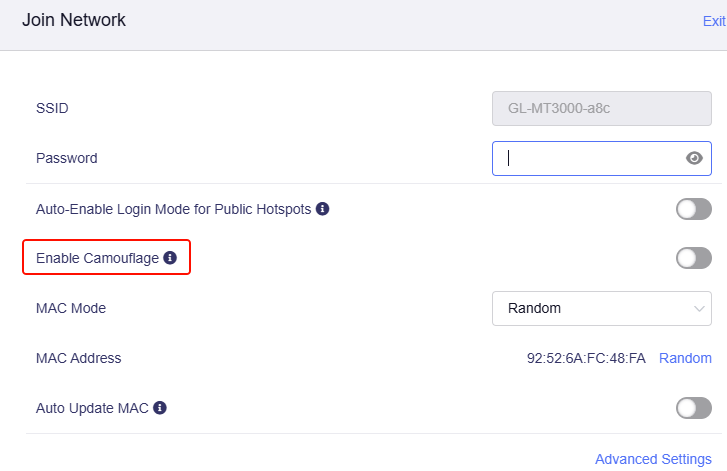Select the Enable Camouflage label text
The height and width of the screenshot is (471, 727).
(97, 258)
